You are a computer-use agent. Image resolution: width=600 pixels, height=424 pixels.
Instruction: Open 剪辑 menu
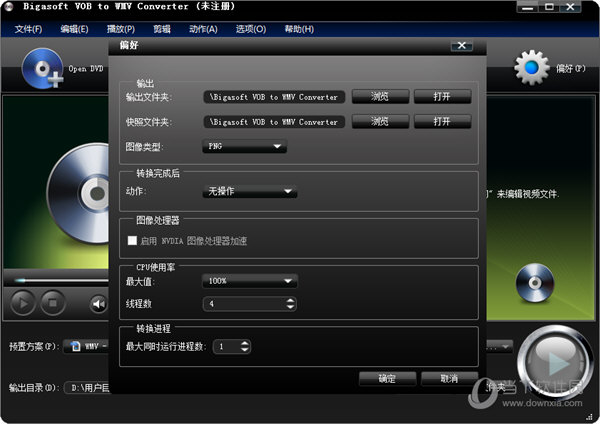point(162,29)
